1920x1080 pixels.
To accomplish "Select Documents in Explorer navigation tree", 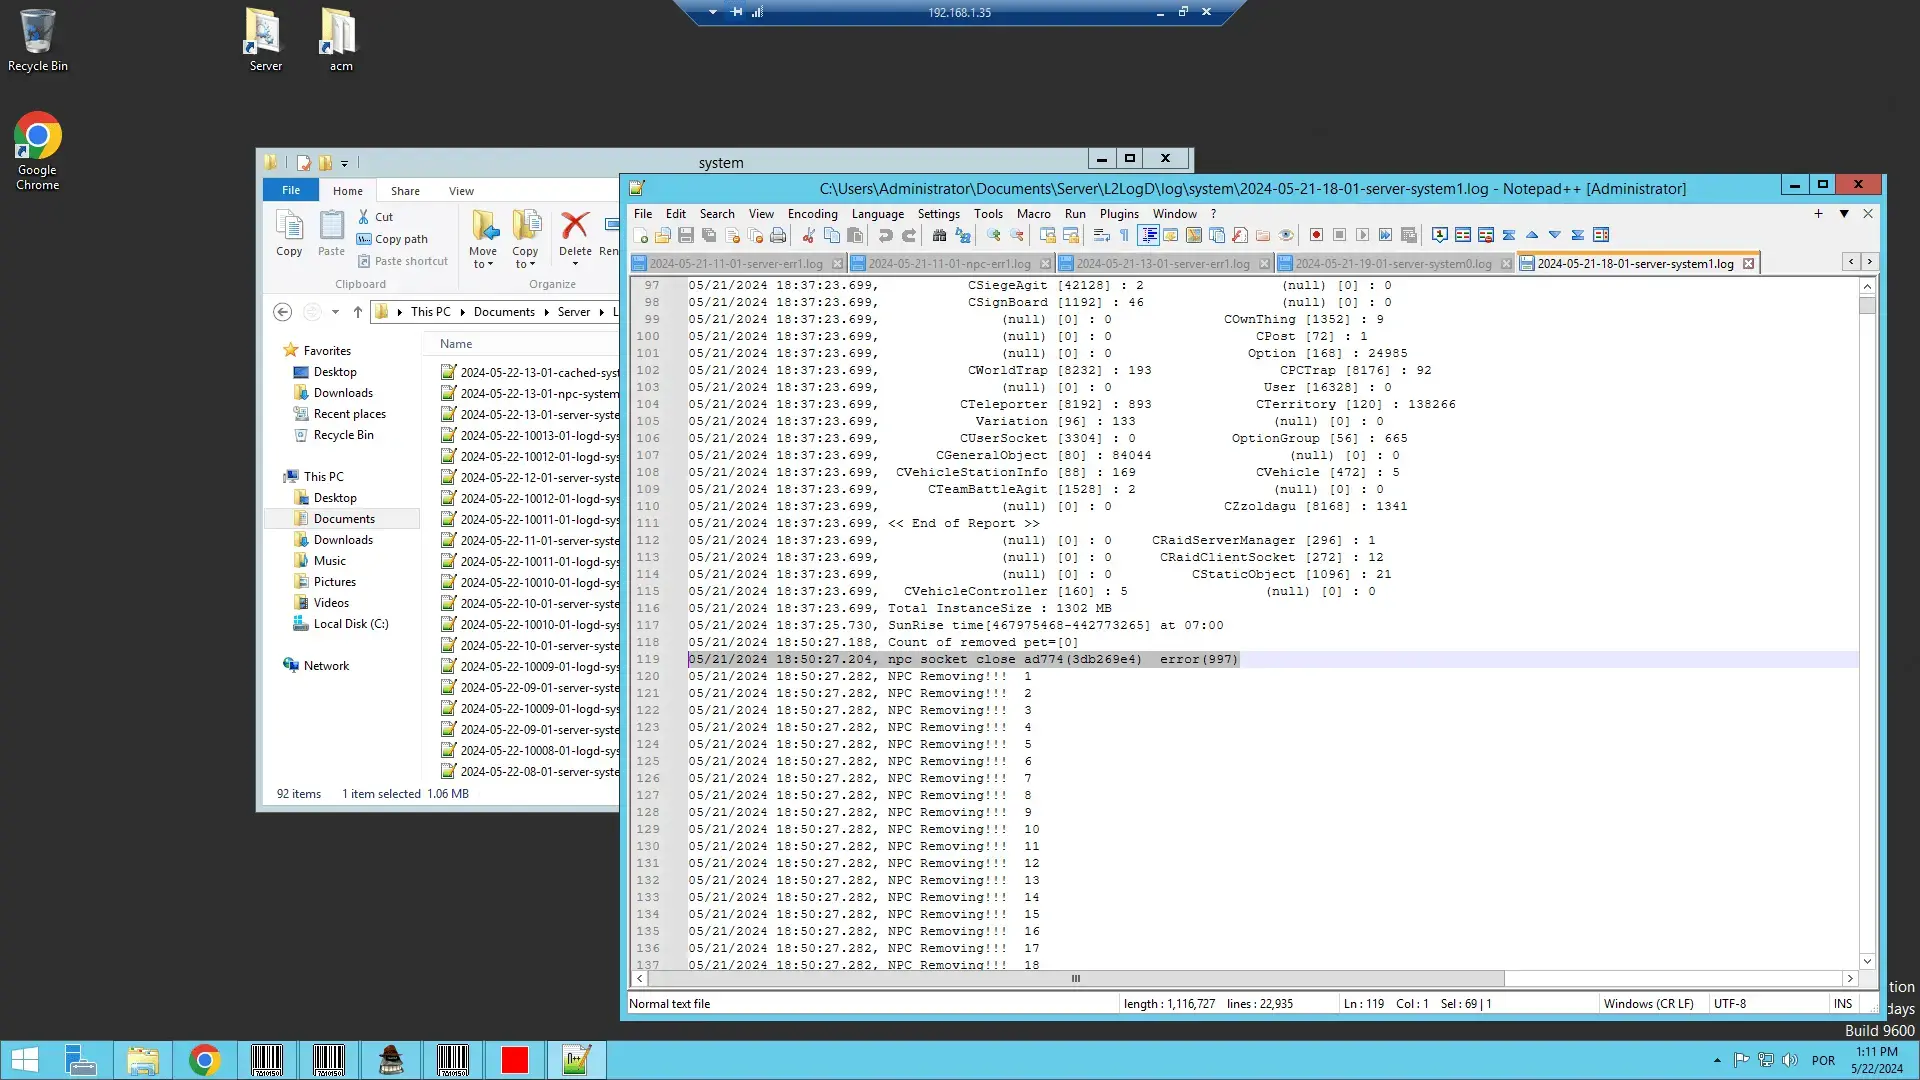I will (344, 519).
